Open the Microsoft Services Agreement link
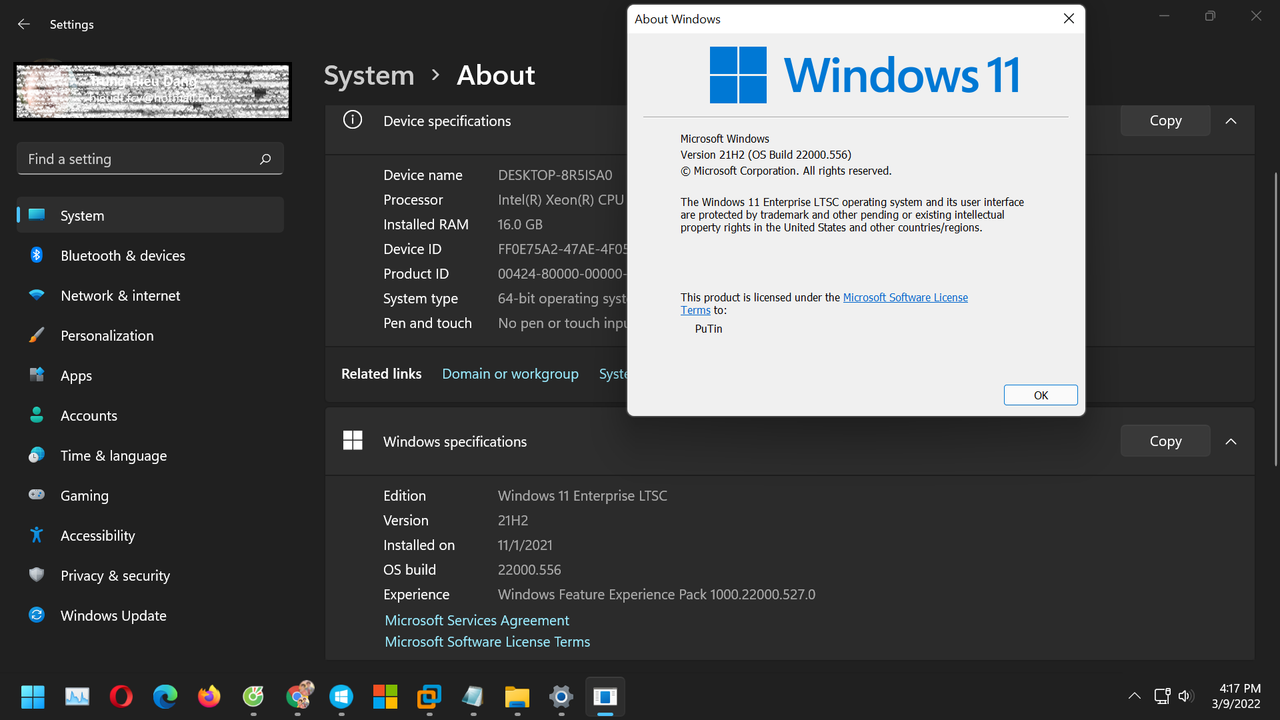1280x720 pixels. 477,620
